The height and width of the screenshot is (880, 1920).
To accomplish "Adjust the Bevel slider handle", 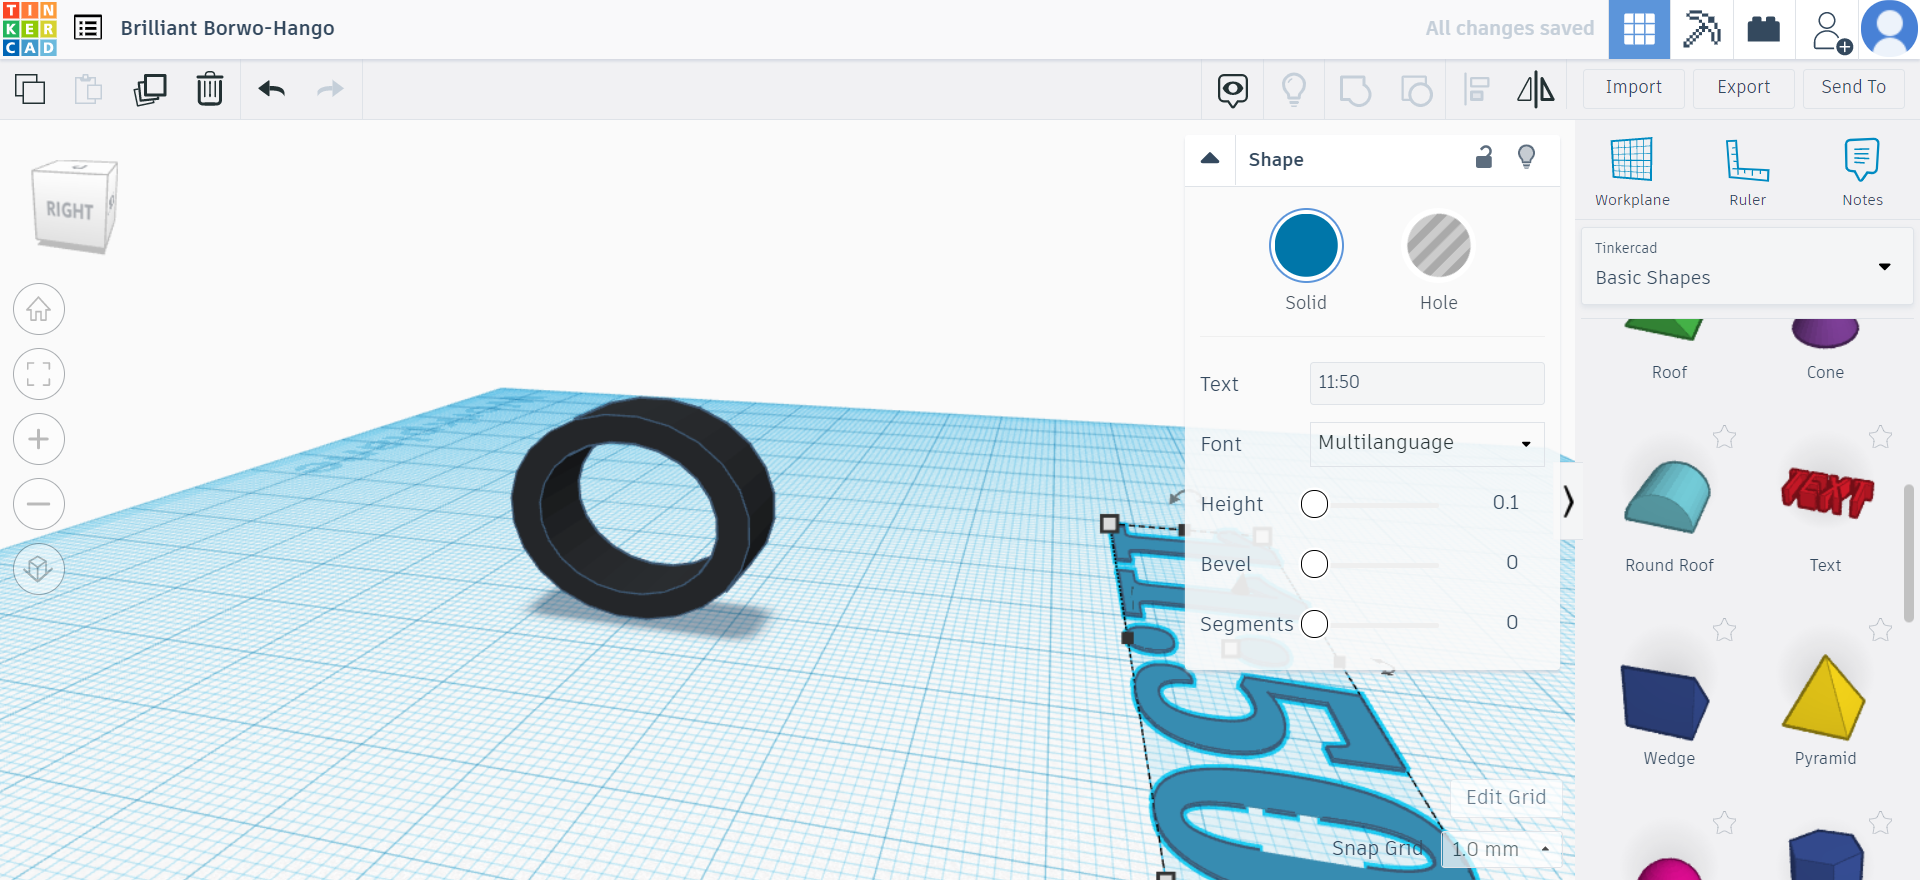I will pos(1315,564).
